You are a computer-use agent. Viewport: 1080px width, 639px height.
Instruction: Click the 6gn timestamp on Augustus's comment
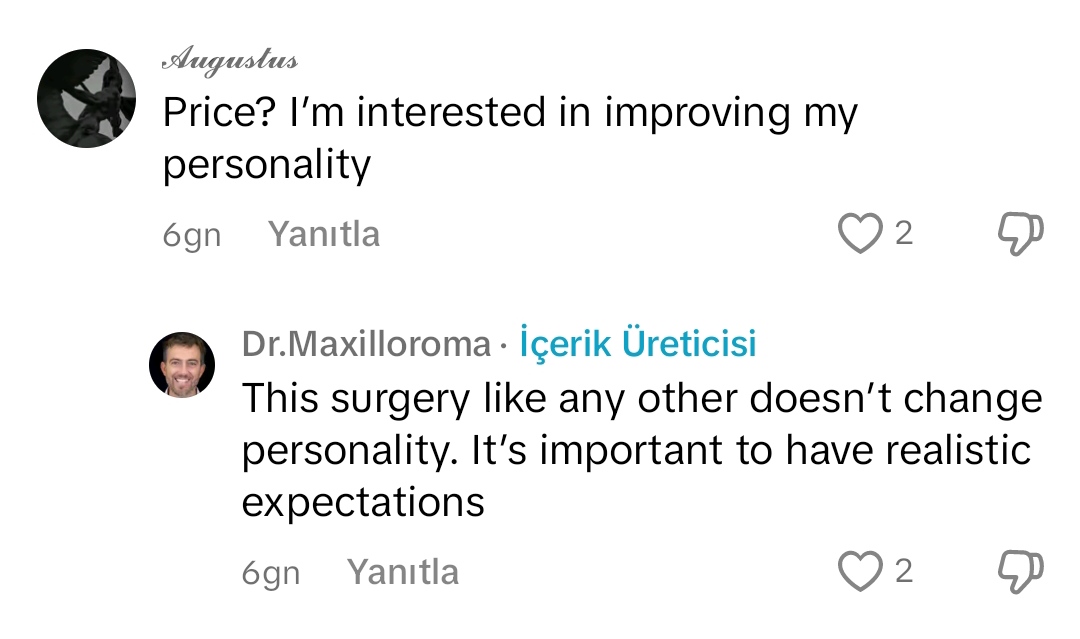click(x=191, y=236)
